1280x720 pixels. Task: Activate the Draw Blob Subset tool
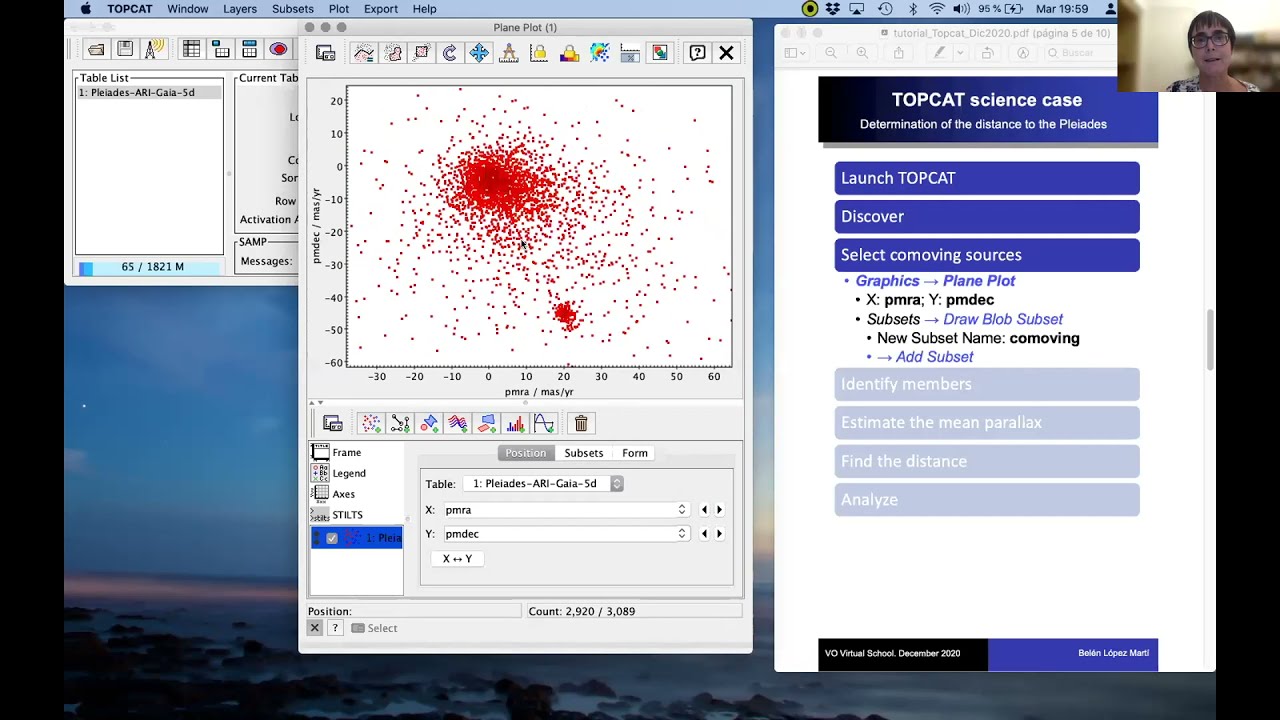pos(392,53)
